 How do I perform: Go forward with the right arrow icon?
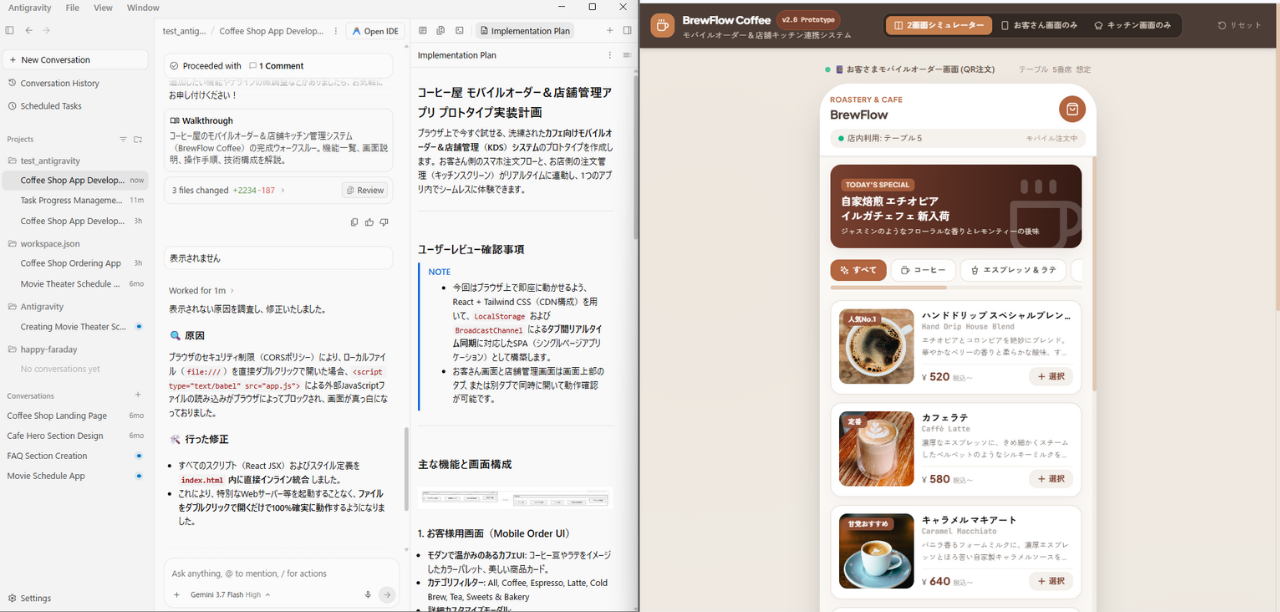pyautogui.click(x=46, y=31)
